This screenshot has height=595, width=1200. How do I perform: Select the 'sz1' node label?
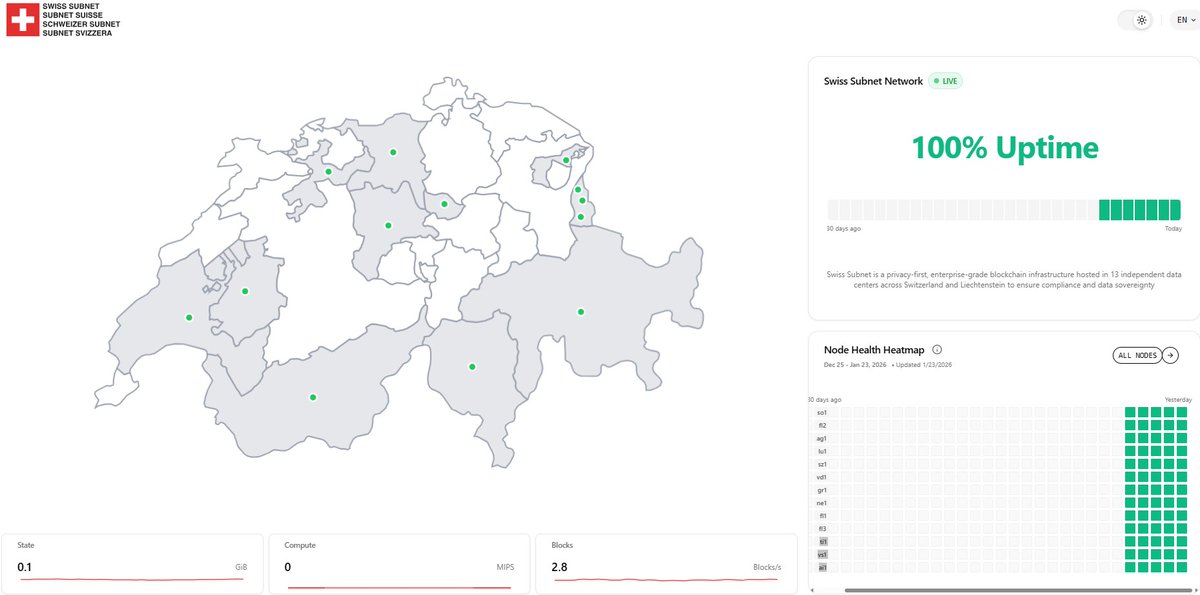pos(822,464)
